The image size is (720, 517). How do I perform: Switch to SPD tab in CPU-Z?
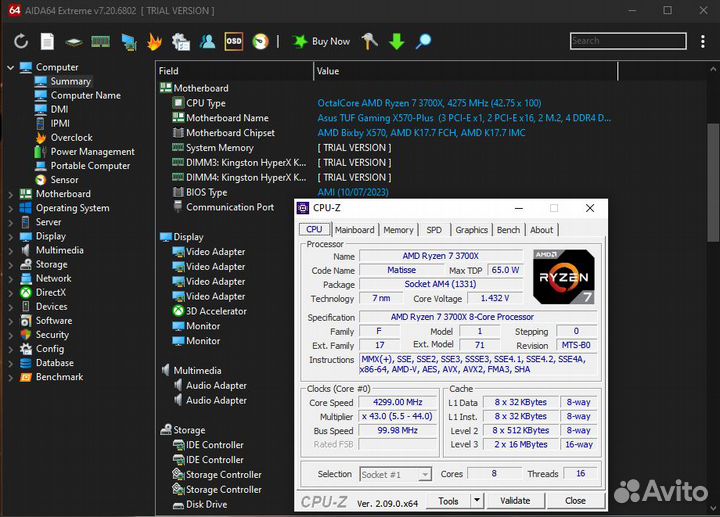(434, 230)
